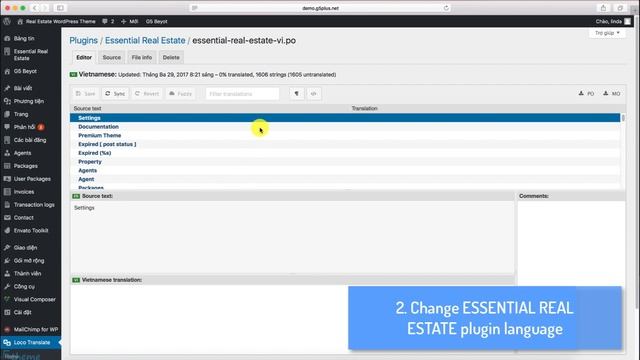This screenshot has height=360, width=640.
Task: Open Packages in the sidebar menu
Action: click(25, 166)
